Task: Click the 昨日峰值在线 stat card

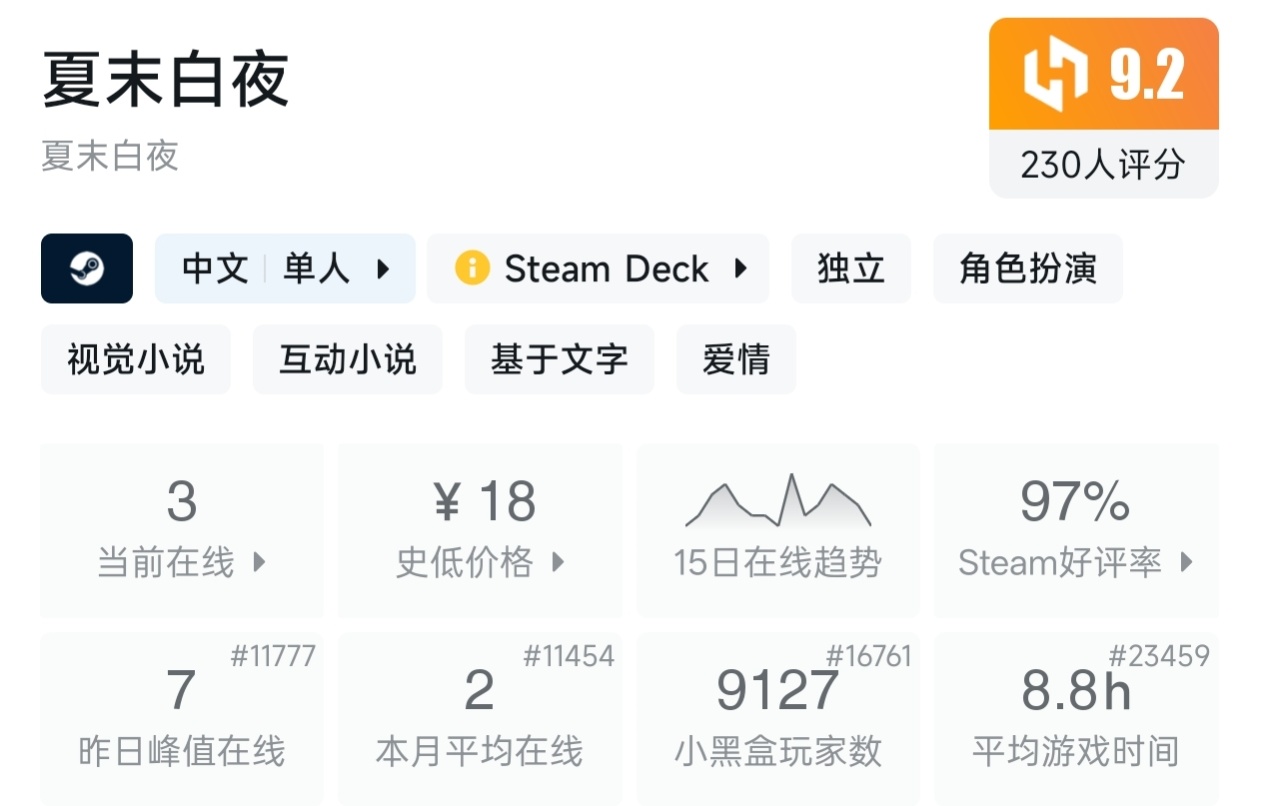Action: click(x=182, y=718)
